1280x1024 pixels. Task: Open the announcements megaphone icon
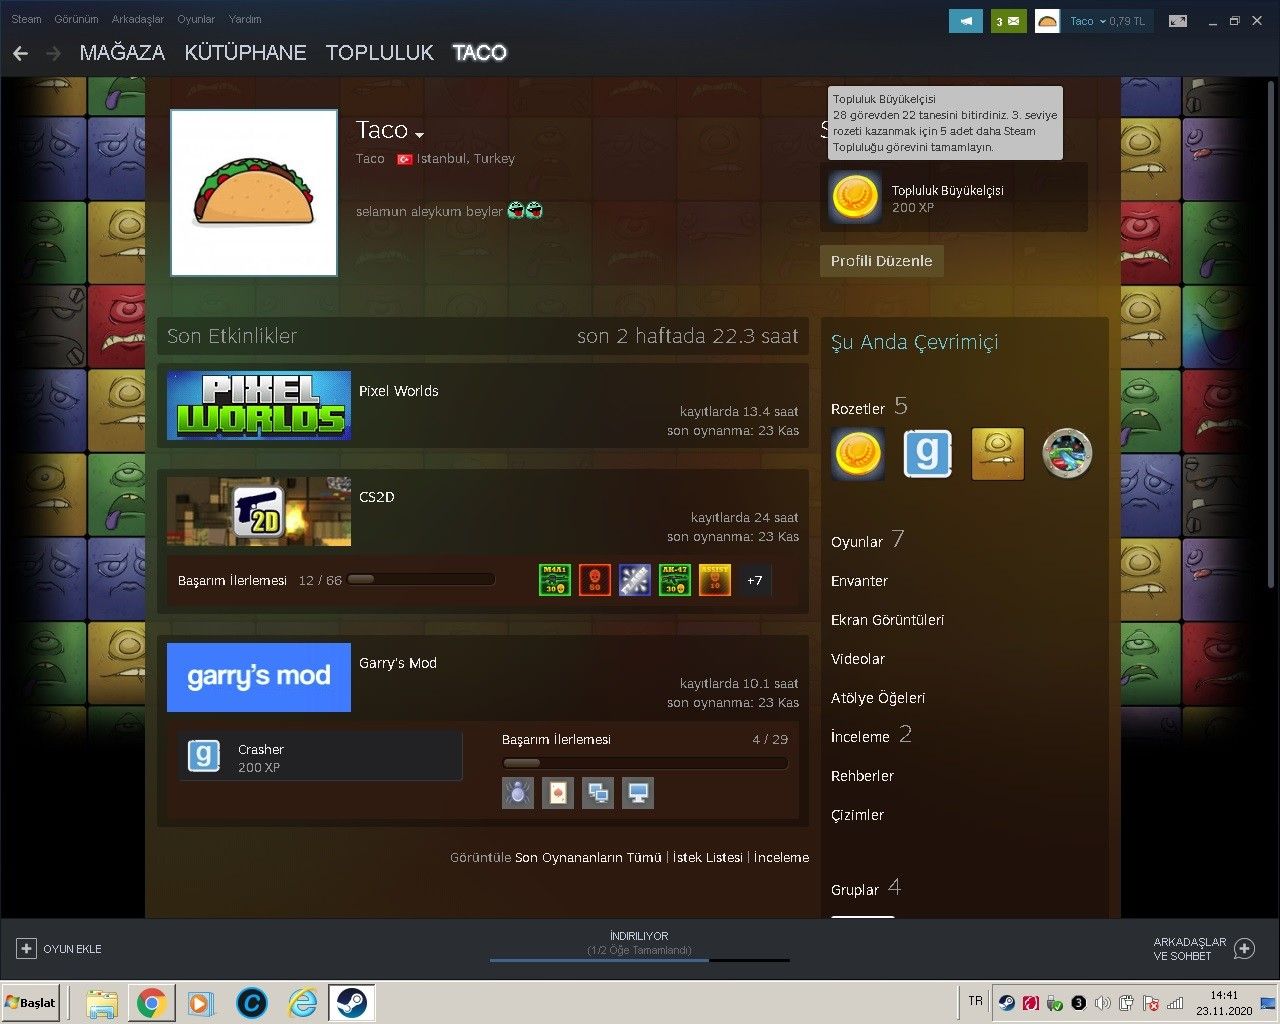(x=966, y=21)
